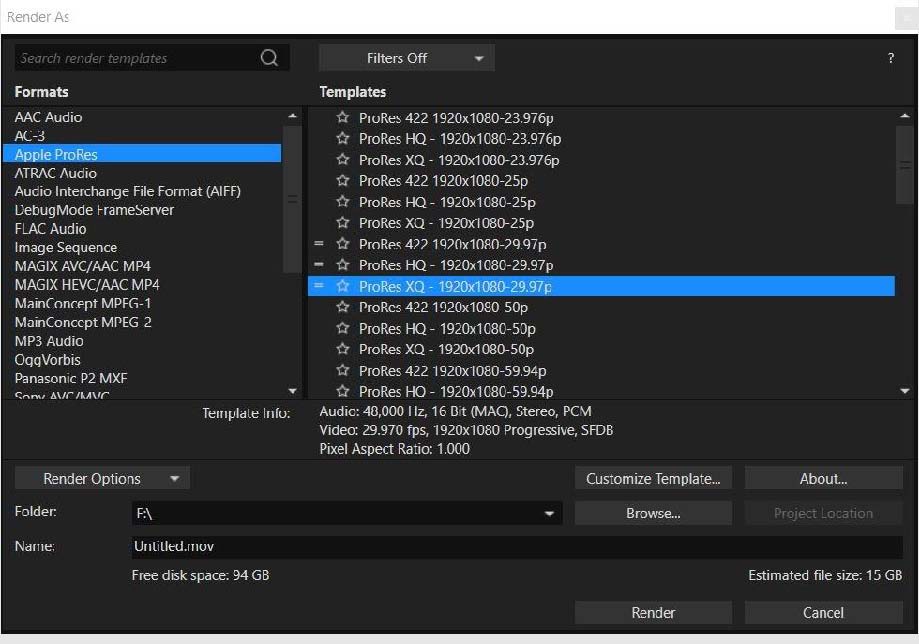Open the Filters Off dropdown
This screenshot has width=919, height=644.
406,58
